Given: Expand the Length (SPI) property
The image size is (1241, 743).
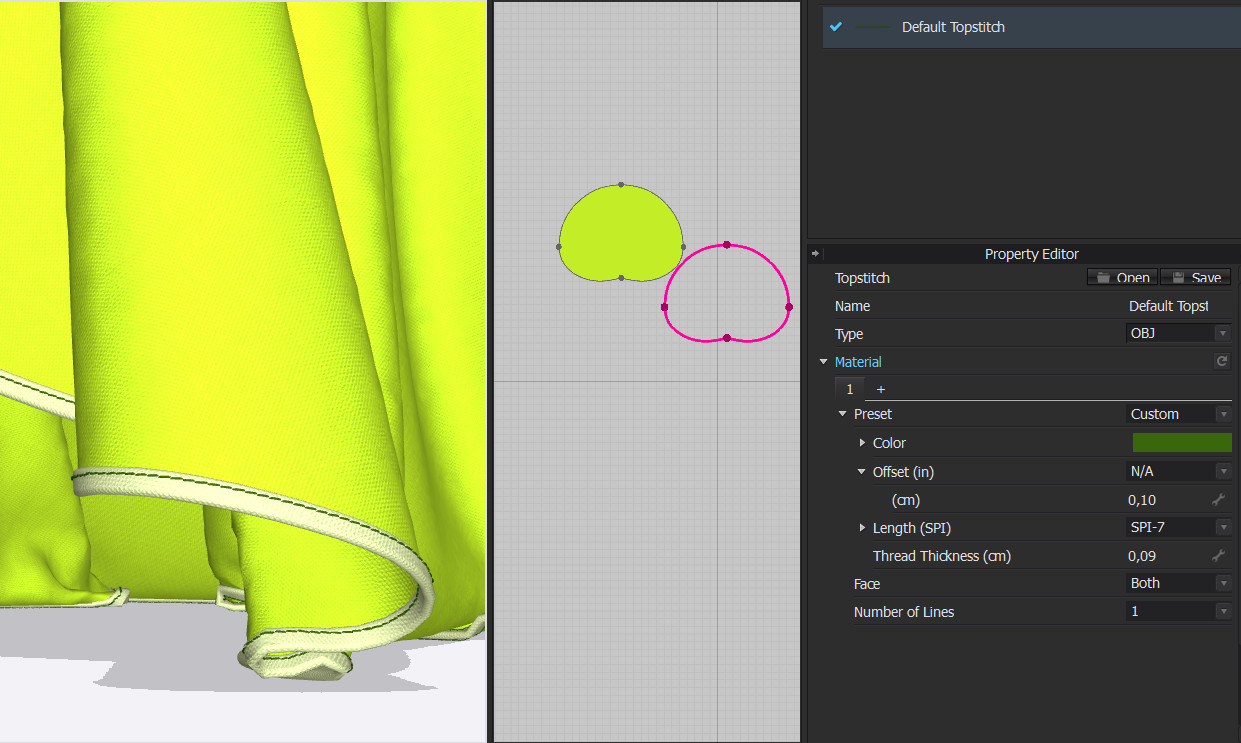Looking at the screenshot, I should pos(862,527).
